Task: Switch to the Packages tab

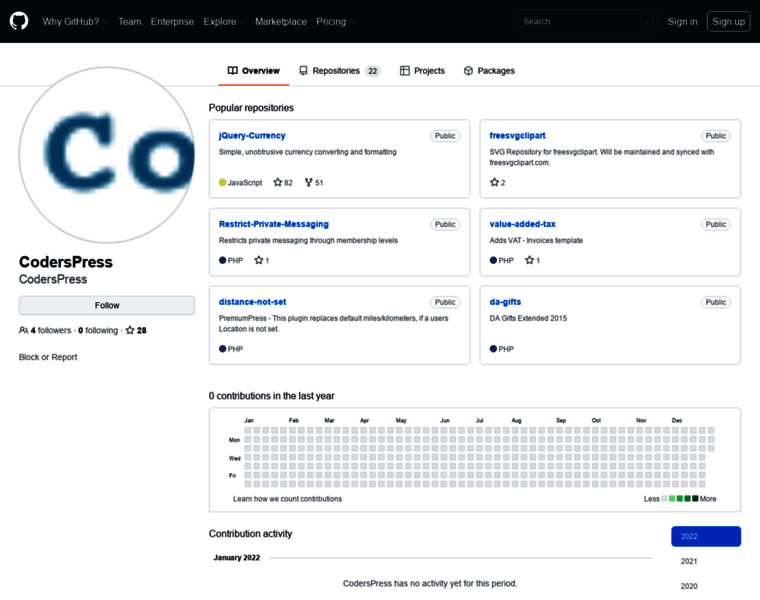Action: point(489,71)
